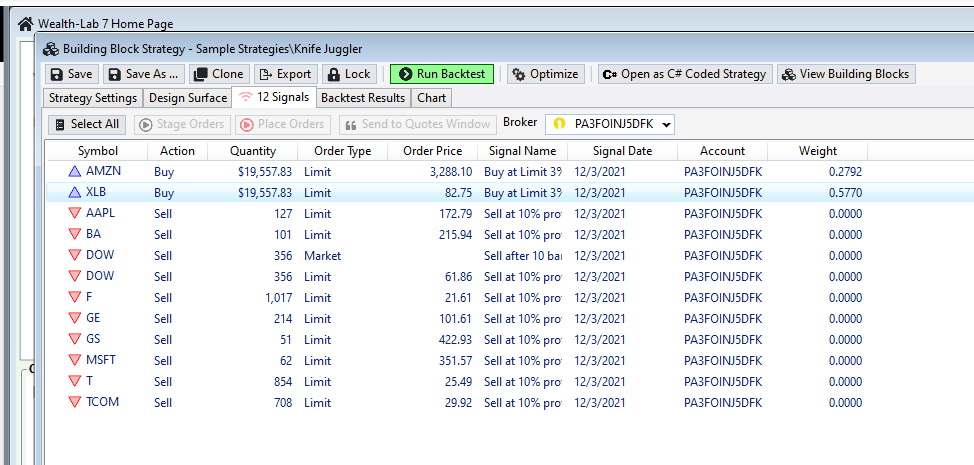Click Send to Quotes Window
Image resolution: width=974 pixels, height=465 pixels.
point(418,124)
